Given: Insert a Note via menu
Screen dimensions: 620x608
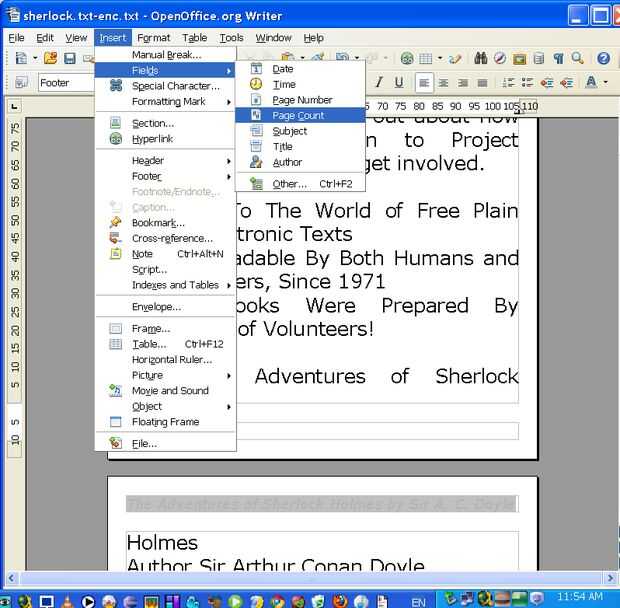Looking at the screenshot, I should point(165,254).
